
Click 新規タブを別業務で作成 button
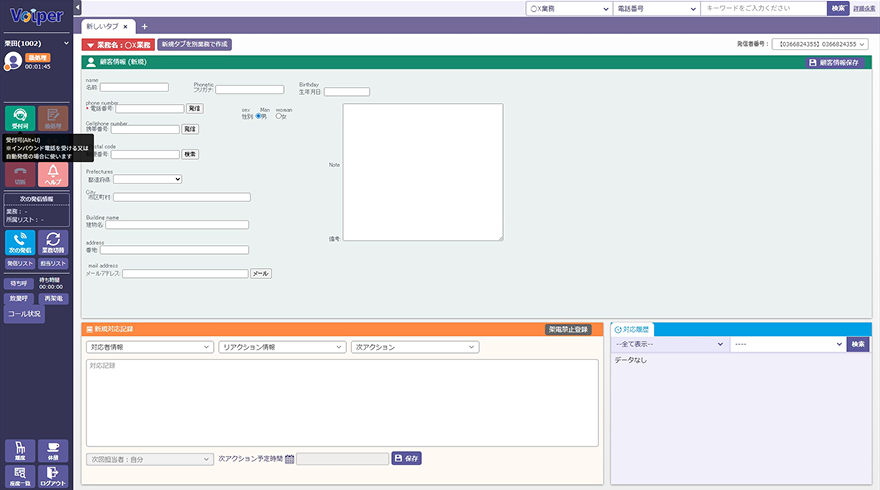pos(194,44)
